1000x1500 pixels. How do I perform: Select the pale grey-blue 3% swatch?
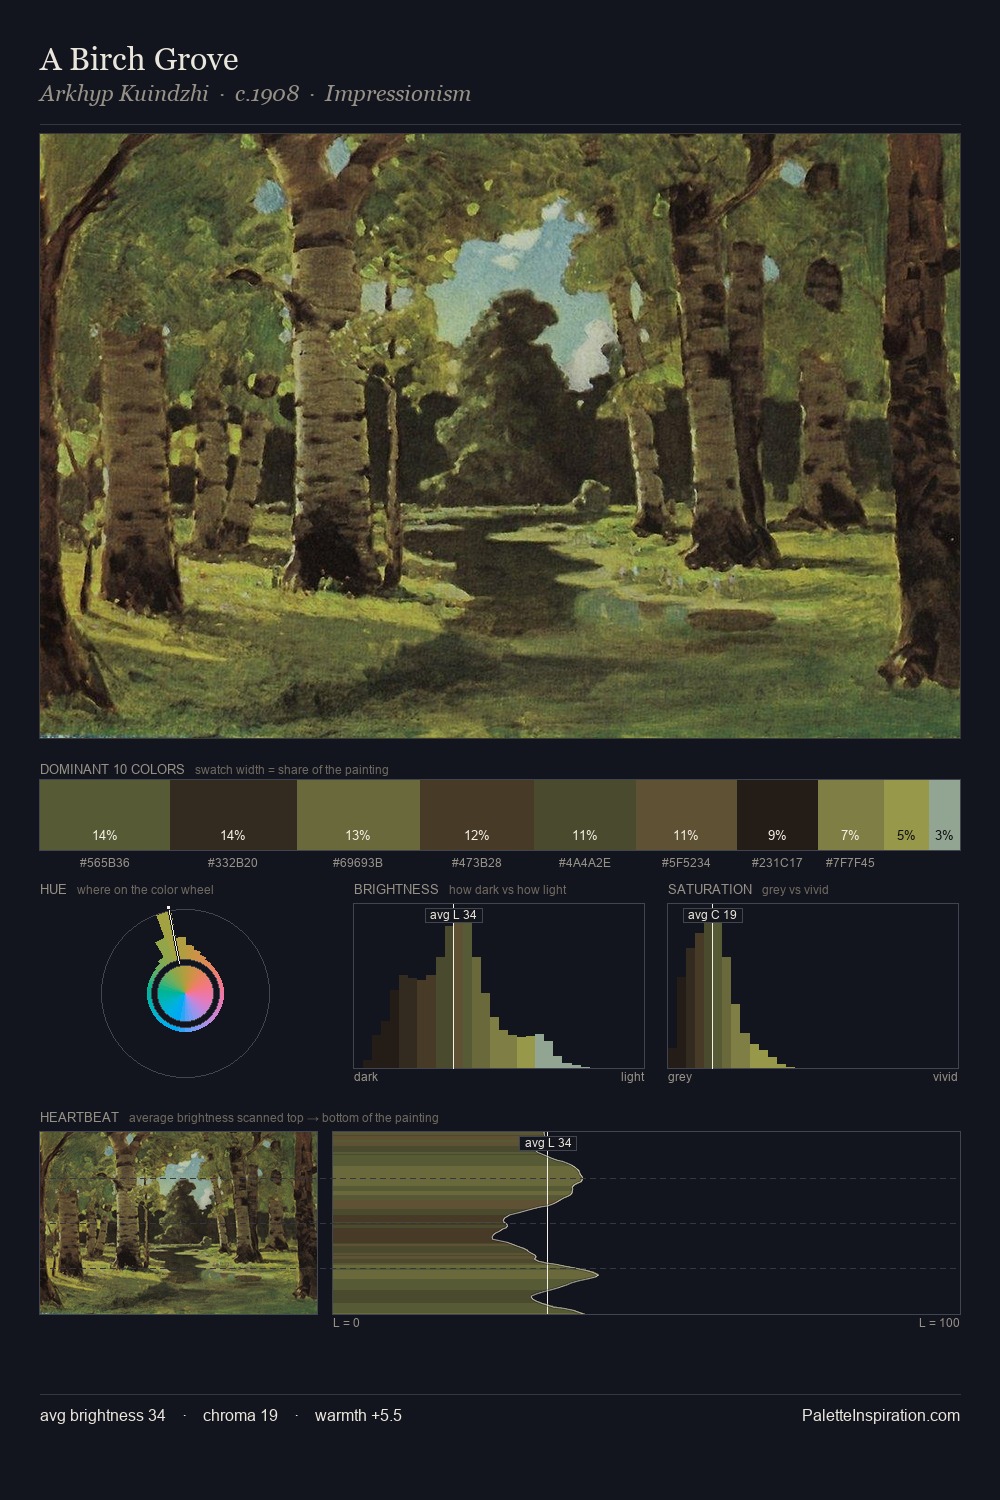pyautogui.click(x=944, y=815)
